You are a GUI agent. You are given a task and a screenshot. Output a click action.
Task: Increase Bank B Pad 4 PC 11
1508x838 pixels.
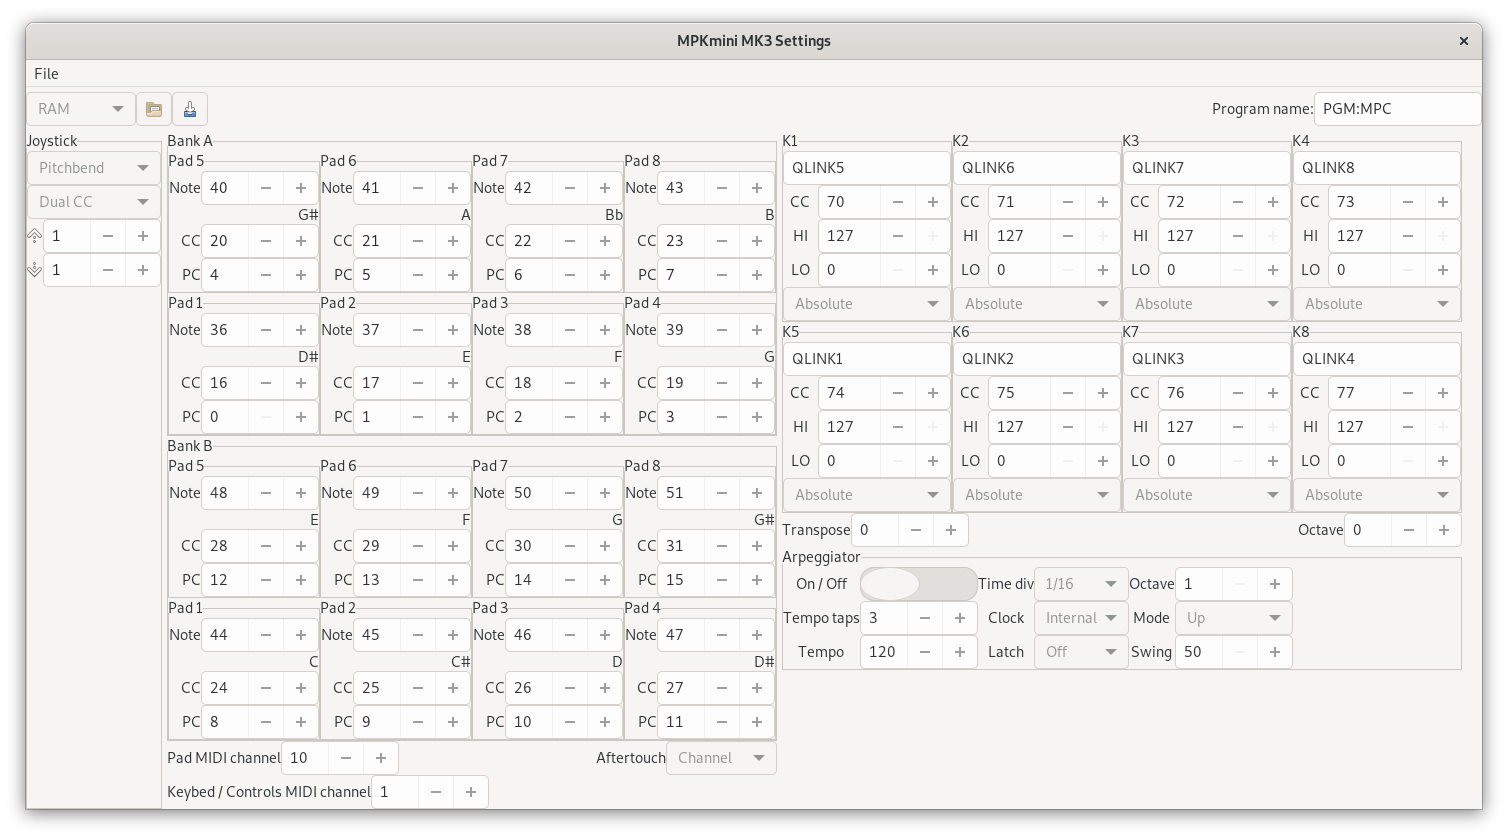(757, 722)
